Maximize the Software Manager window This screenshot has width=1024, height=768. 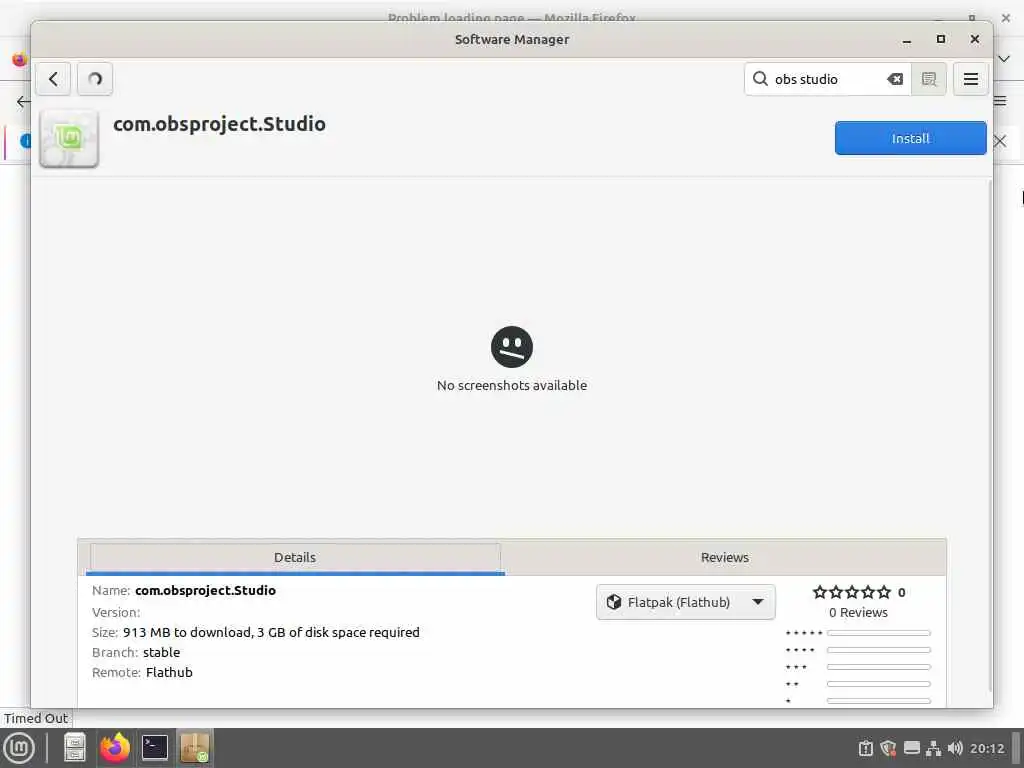[940, 39]
